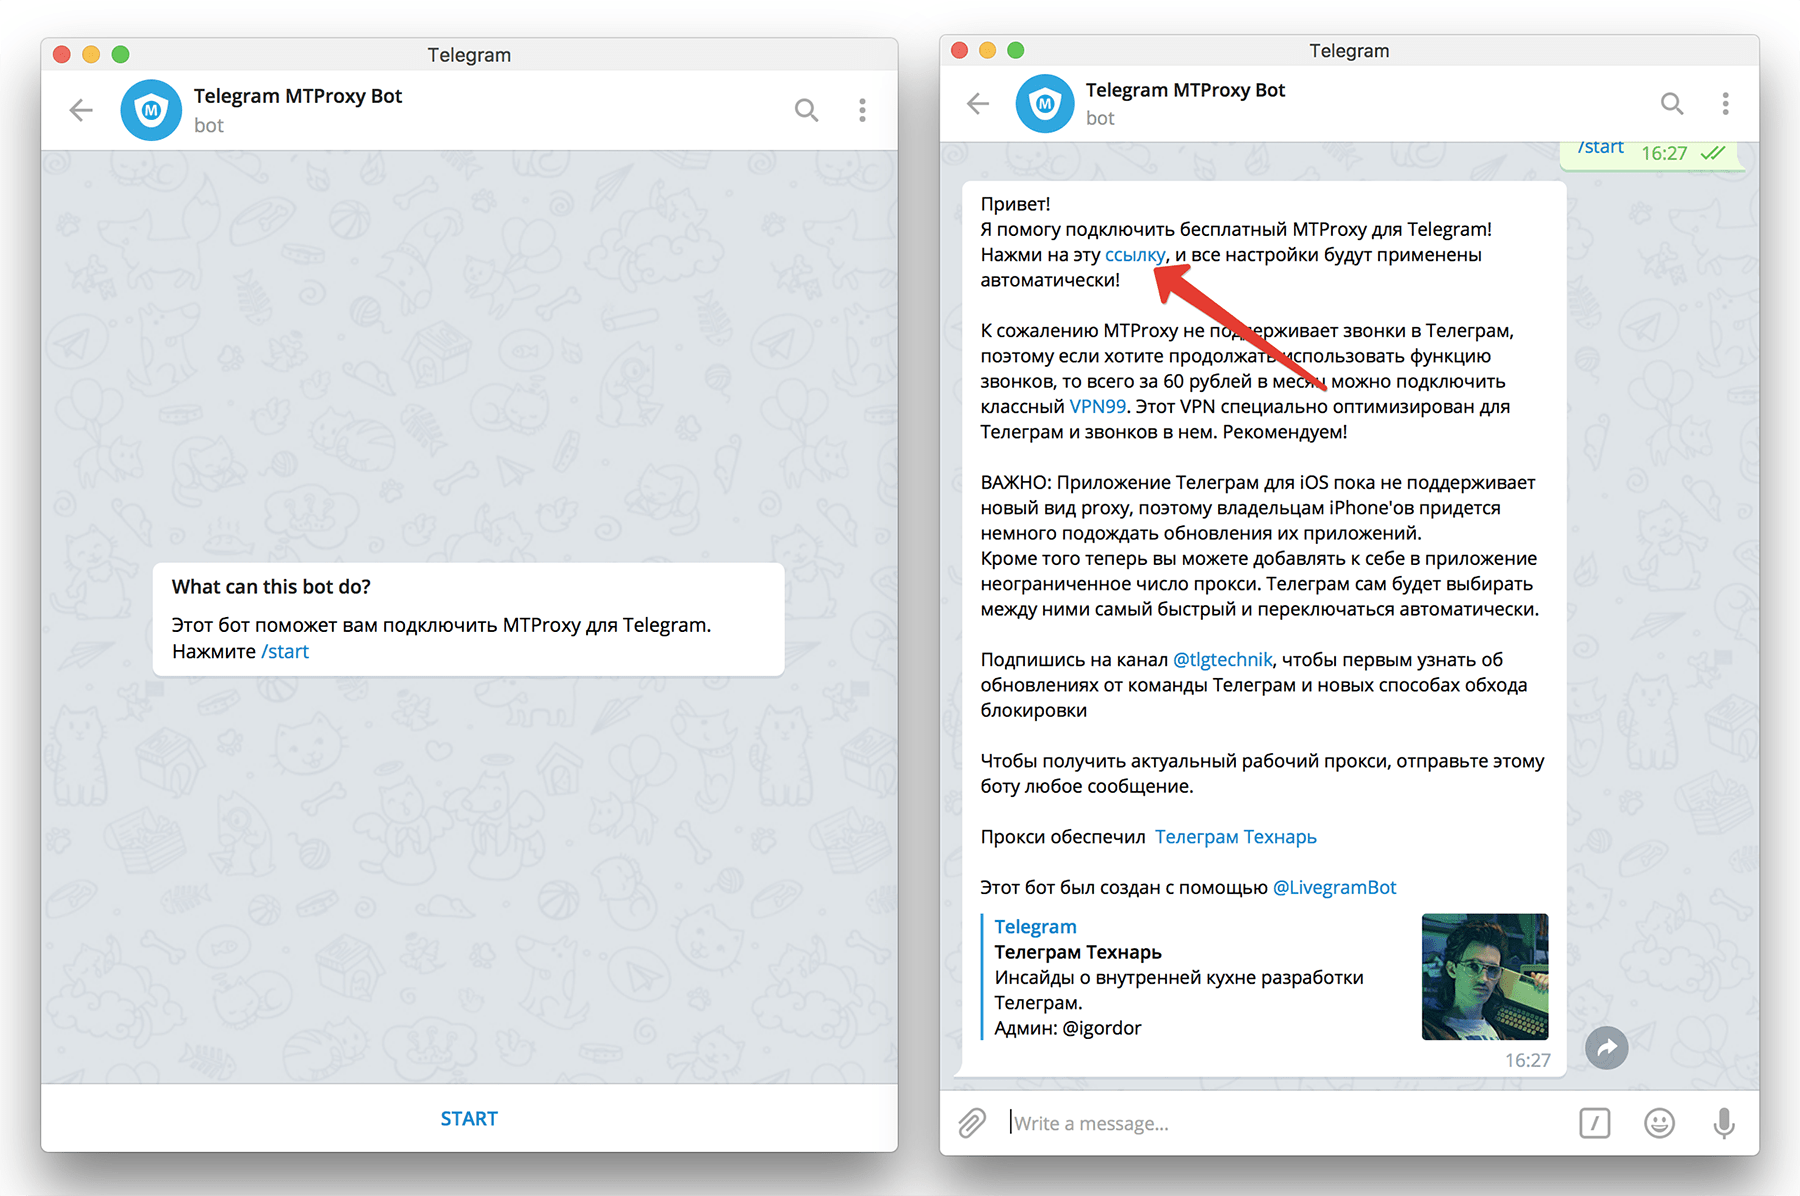The height and width of the screenshot is (1196, 1800).
Task: Open the VPN99 link
Action: click(1098, 407)
